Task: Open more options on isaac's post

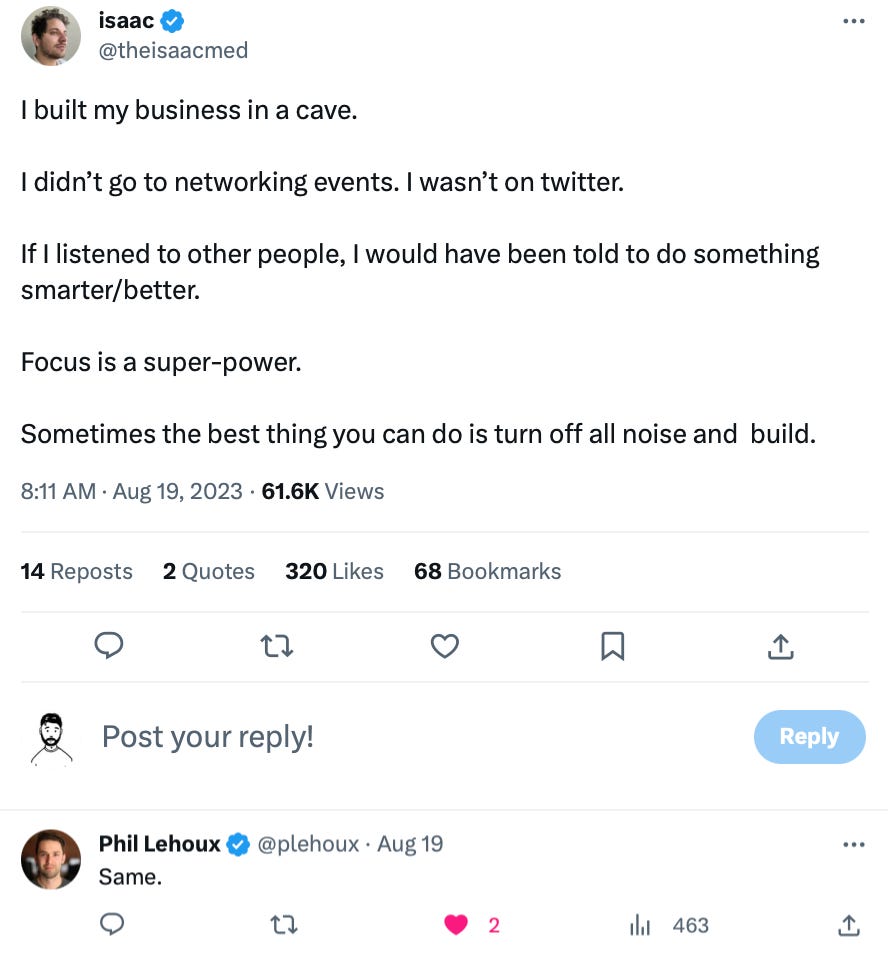Action: pyautogui.click(x=853, y=21)
